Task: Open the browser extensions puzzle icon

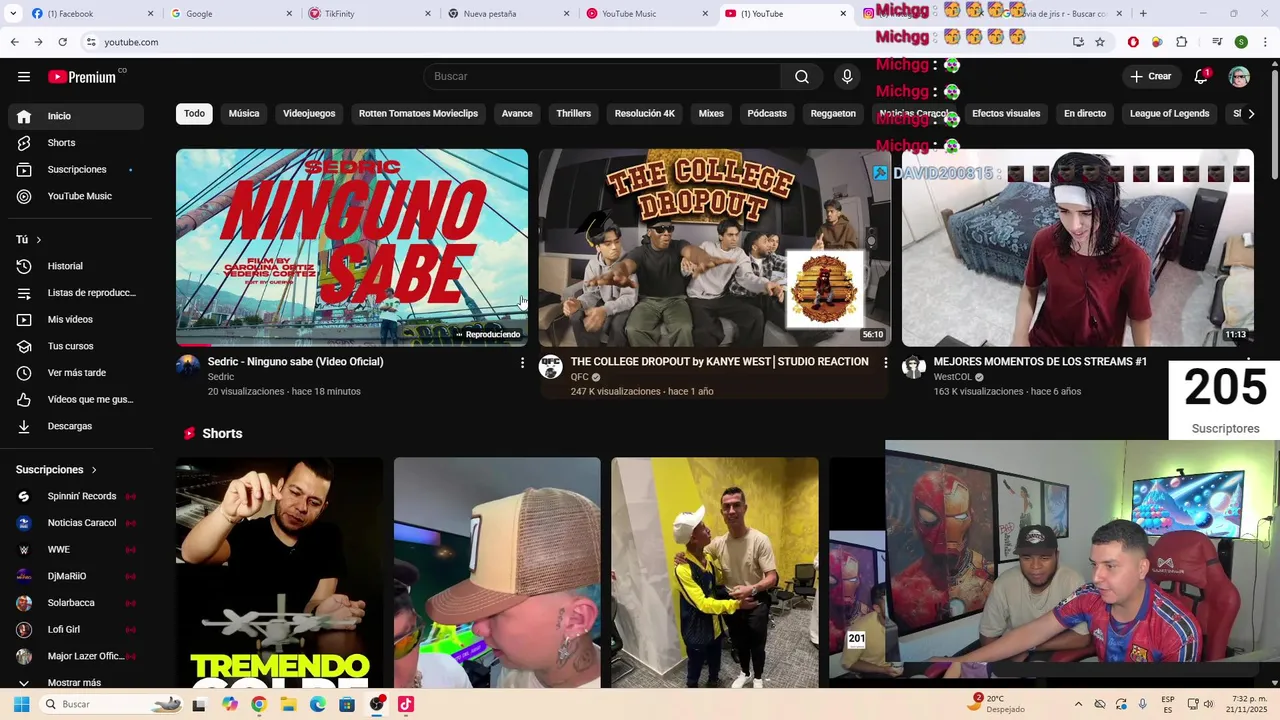Action: (1182, 42)
